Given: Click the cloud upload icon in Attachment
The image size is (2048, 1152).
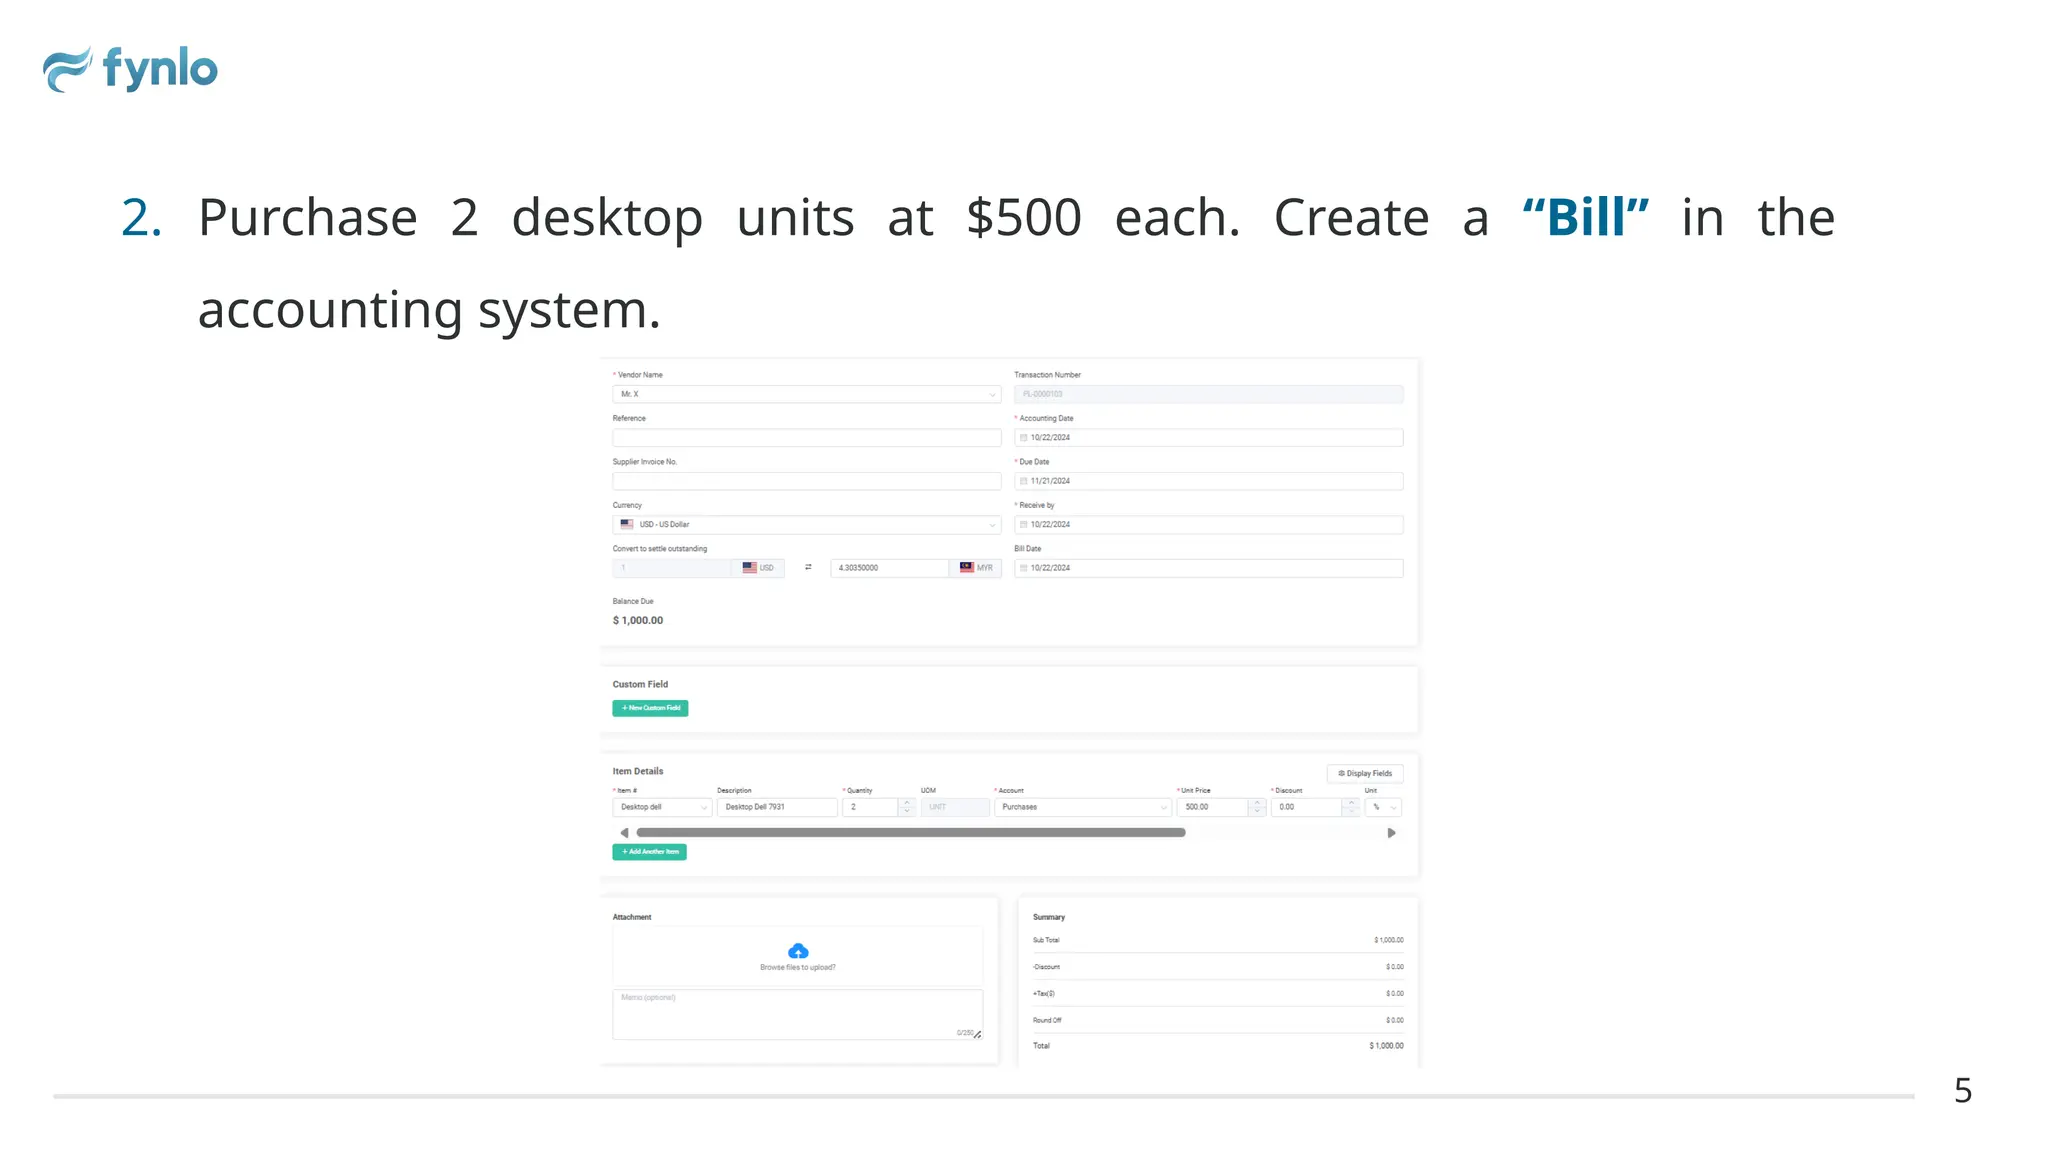Looking at the screenshot, I should tap(798, 951).
